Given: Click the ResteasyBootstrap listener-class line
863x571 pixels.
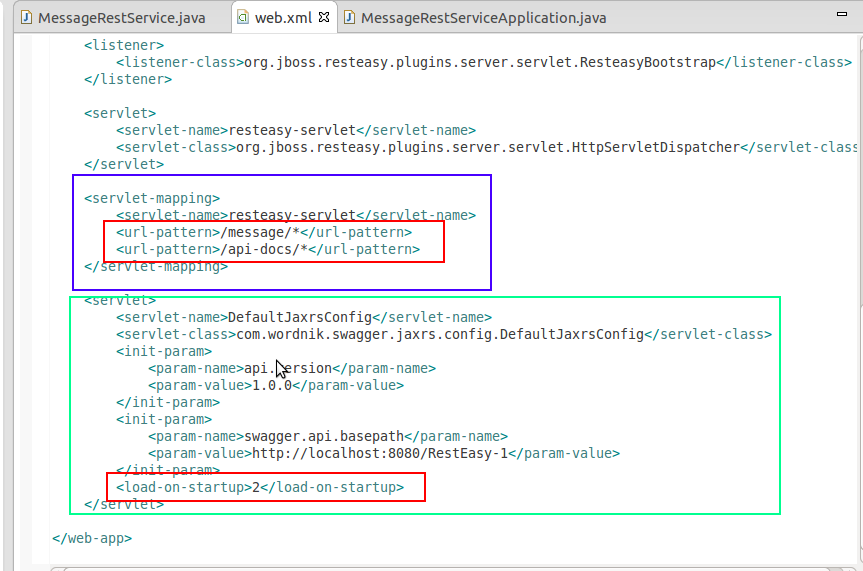Looking at the screenshot, I should [x=484, y=62].
